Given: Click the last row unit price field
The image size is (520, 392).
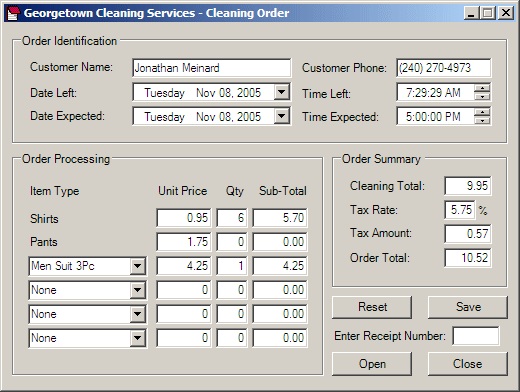Looking at the screenshot, I should pyautogui.click(x=184, y=338).
